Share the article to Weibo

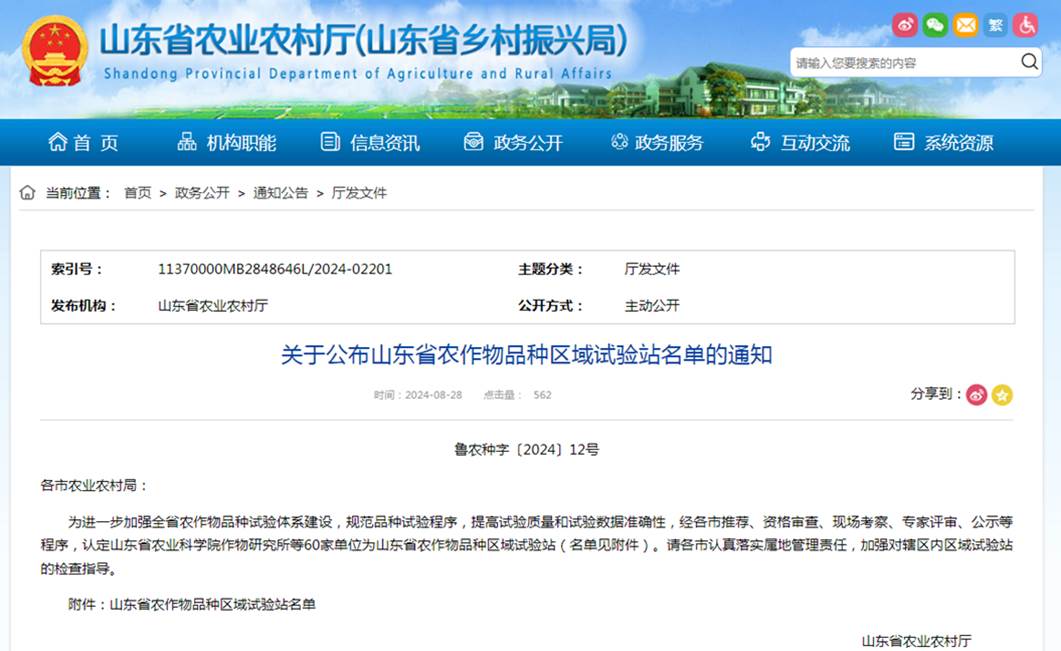(976, 395)
